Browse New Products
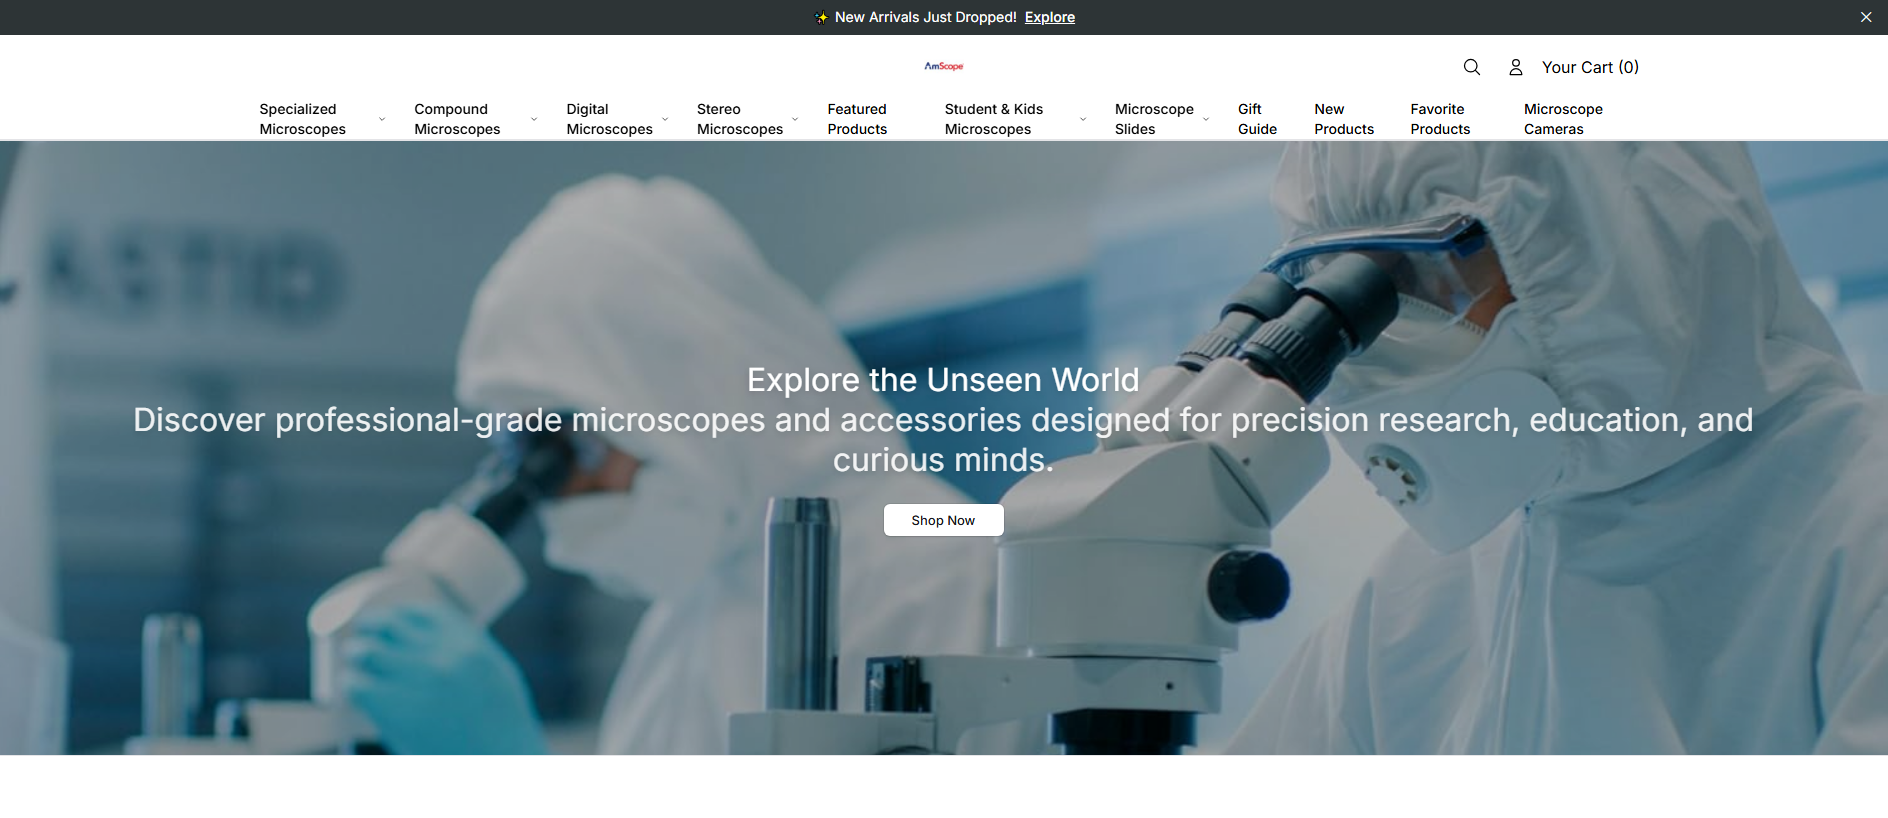 coord(1344,119)
